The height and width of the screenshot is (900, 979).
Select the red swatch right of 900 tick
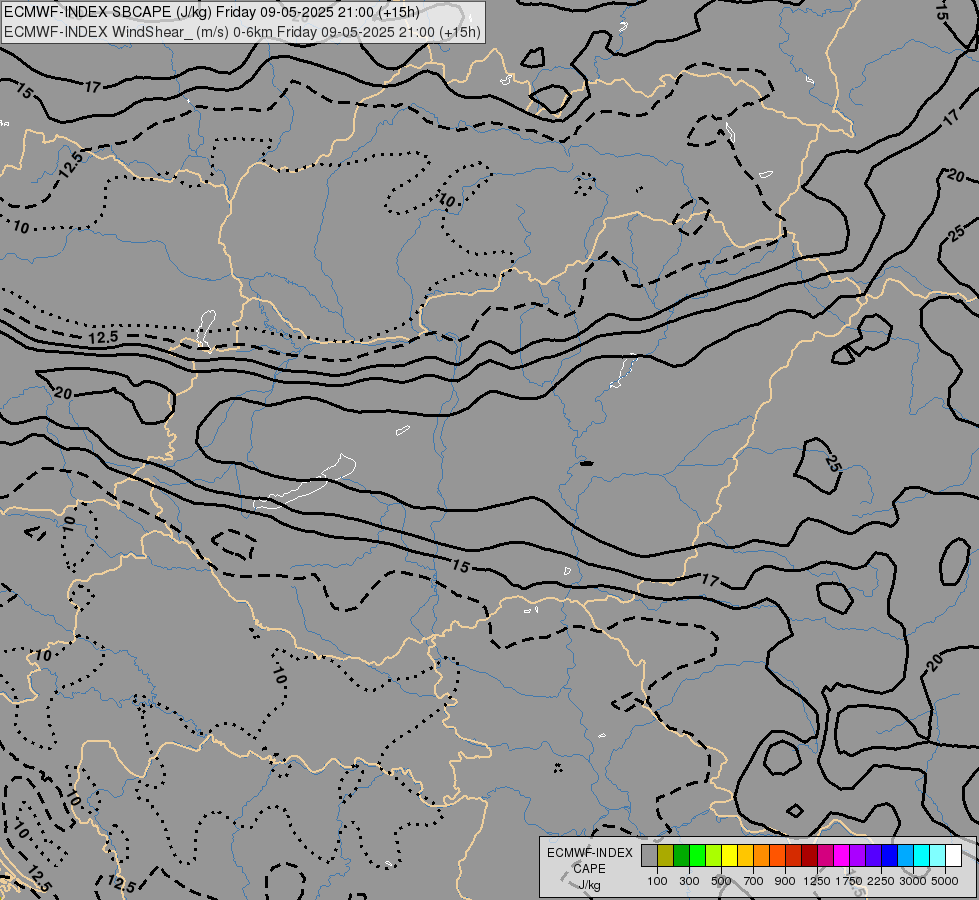pos(794,855)
